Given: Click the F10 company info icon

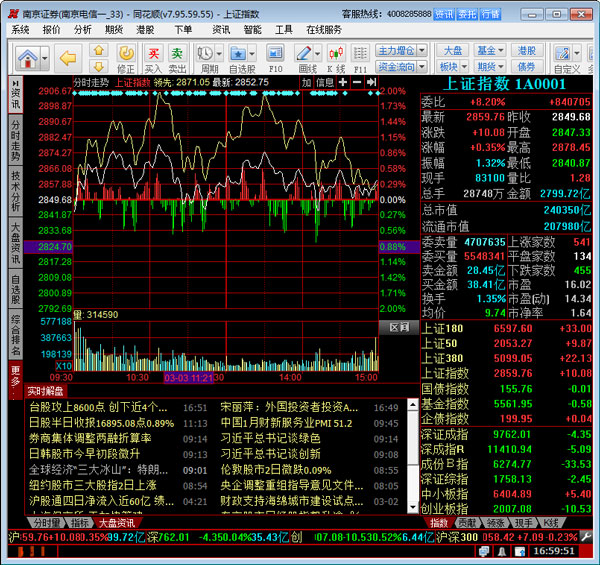Looking at the screenshot, I should tap(275, 53).
